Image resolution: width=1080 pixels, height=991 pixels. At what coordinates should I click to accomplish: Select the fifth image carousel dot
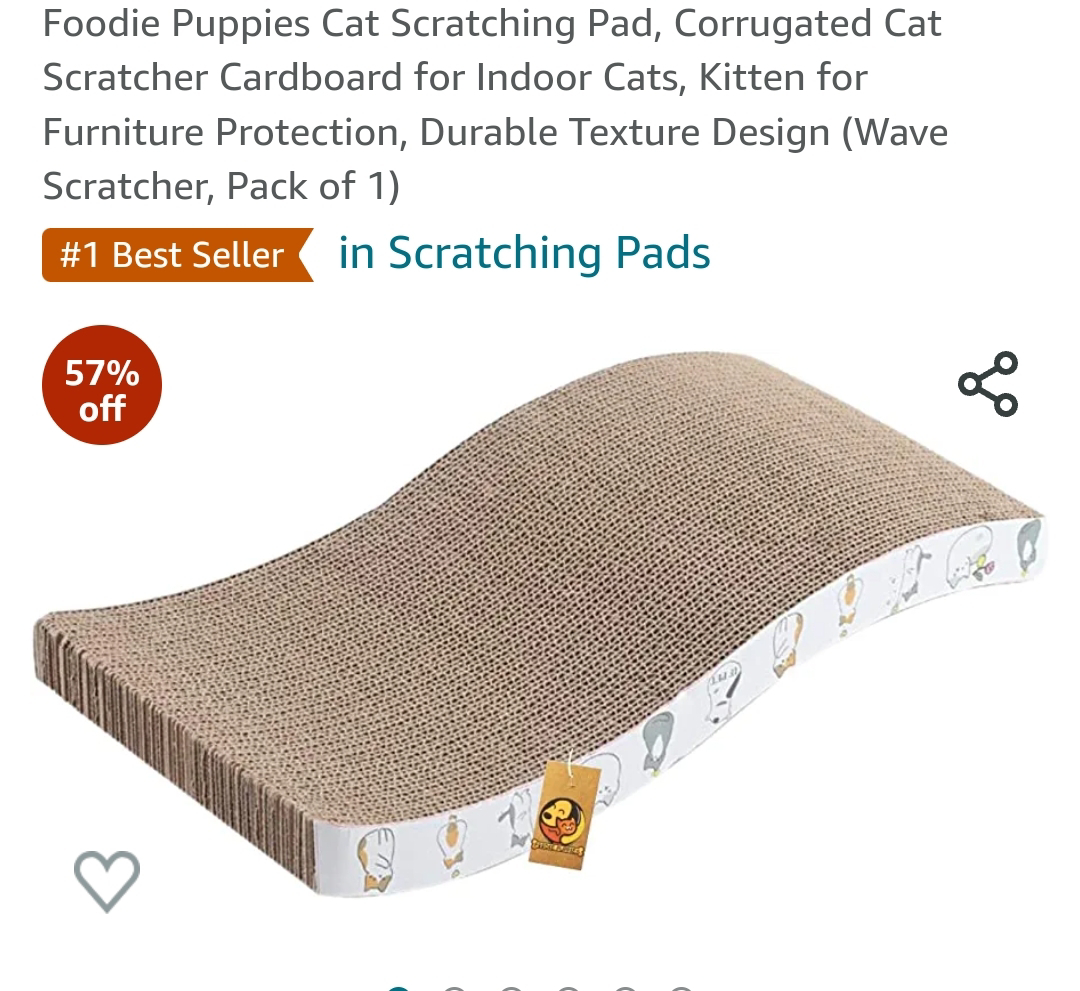(x=624, y=989)
